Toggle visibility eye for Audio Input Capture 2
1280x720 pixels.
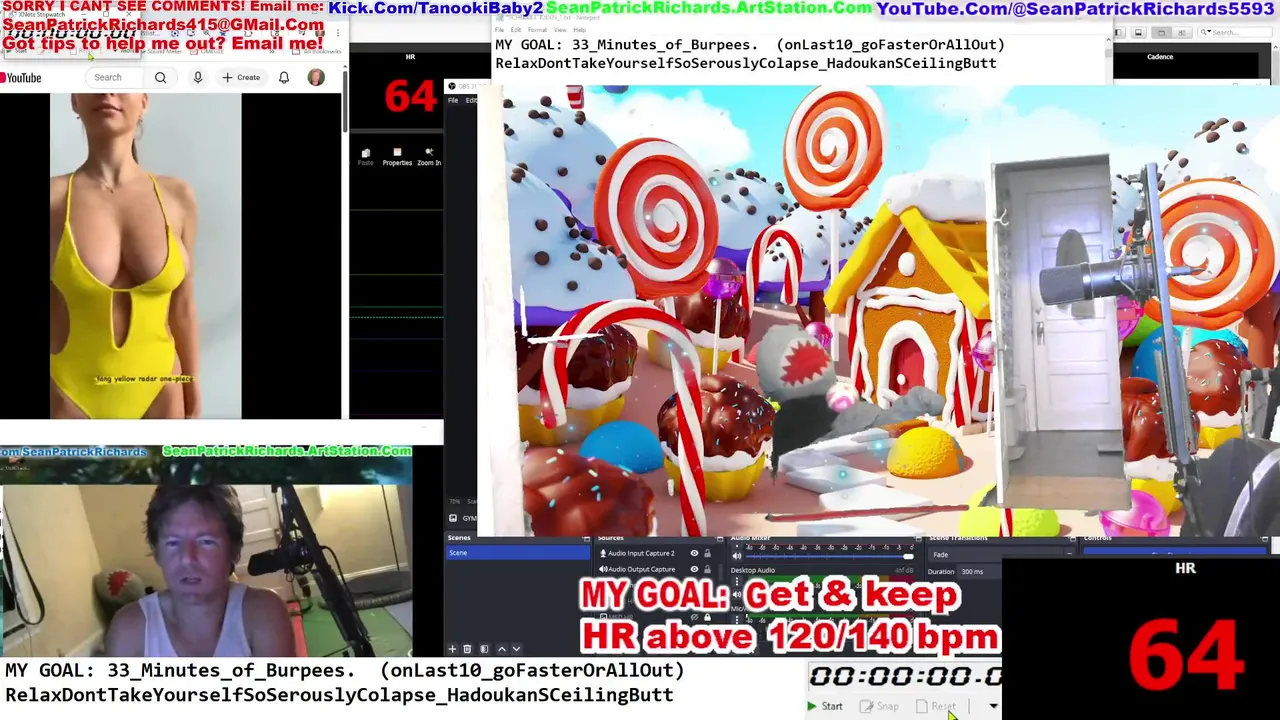[x=694, y=553]
